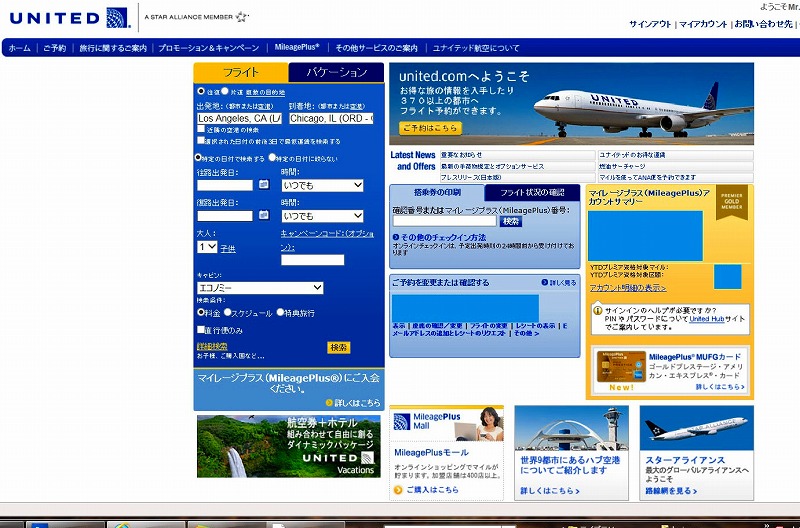
Task: Open 大人 passenger count dropdown
Action: click(x=207, y=247)
